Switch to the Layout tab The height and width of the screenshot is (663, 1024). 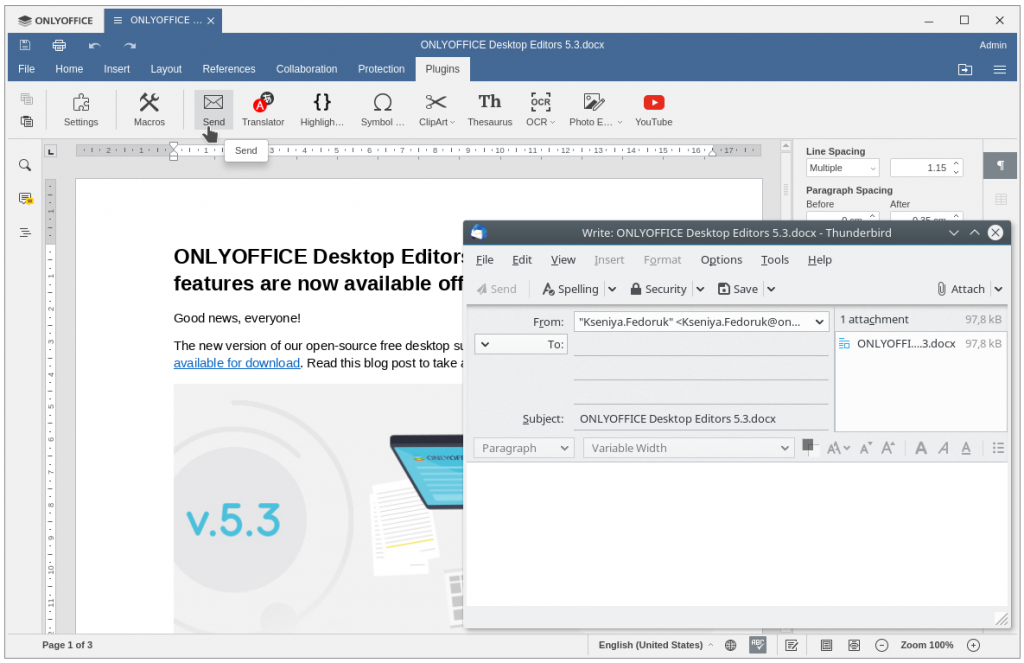point(166,69)
